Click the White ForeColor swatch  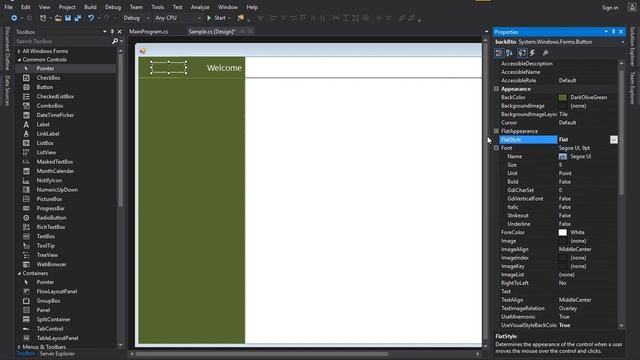tap(562, 232)
